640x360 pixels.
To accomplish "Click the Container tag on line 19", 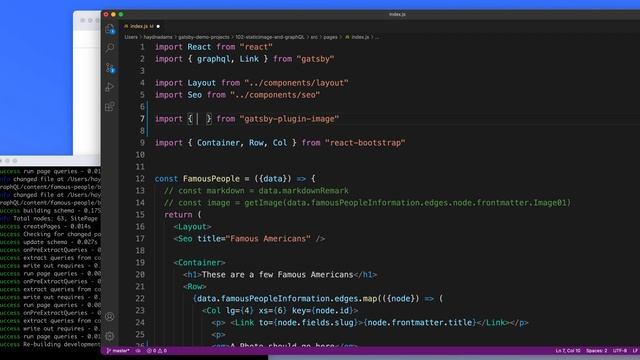I will (200, 263).
